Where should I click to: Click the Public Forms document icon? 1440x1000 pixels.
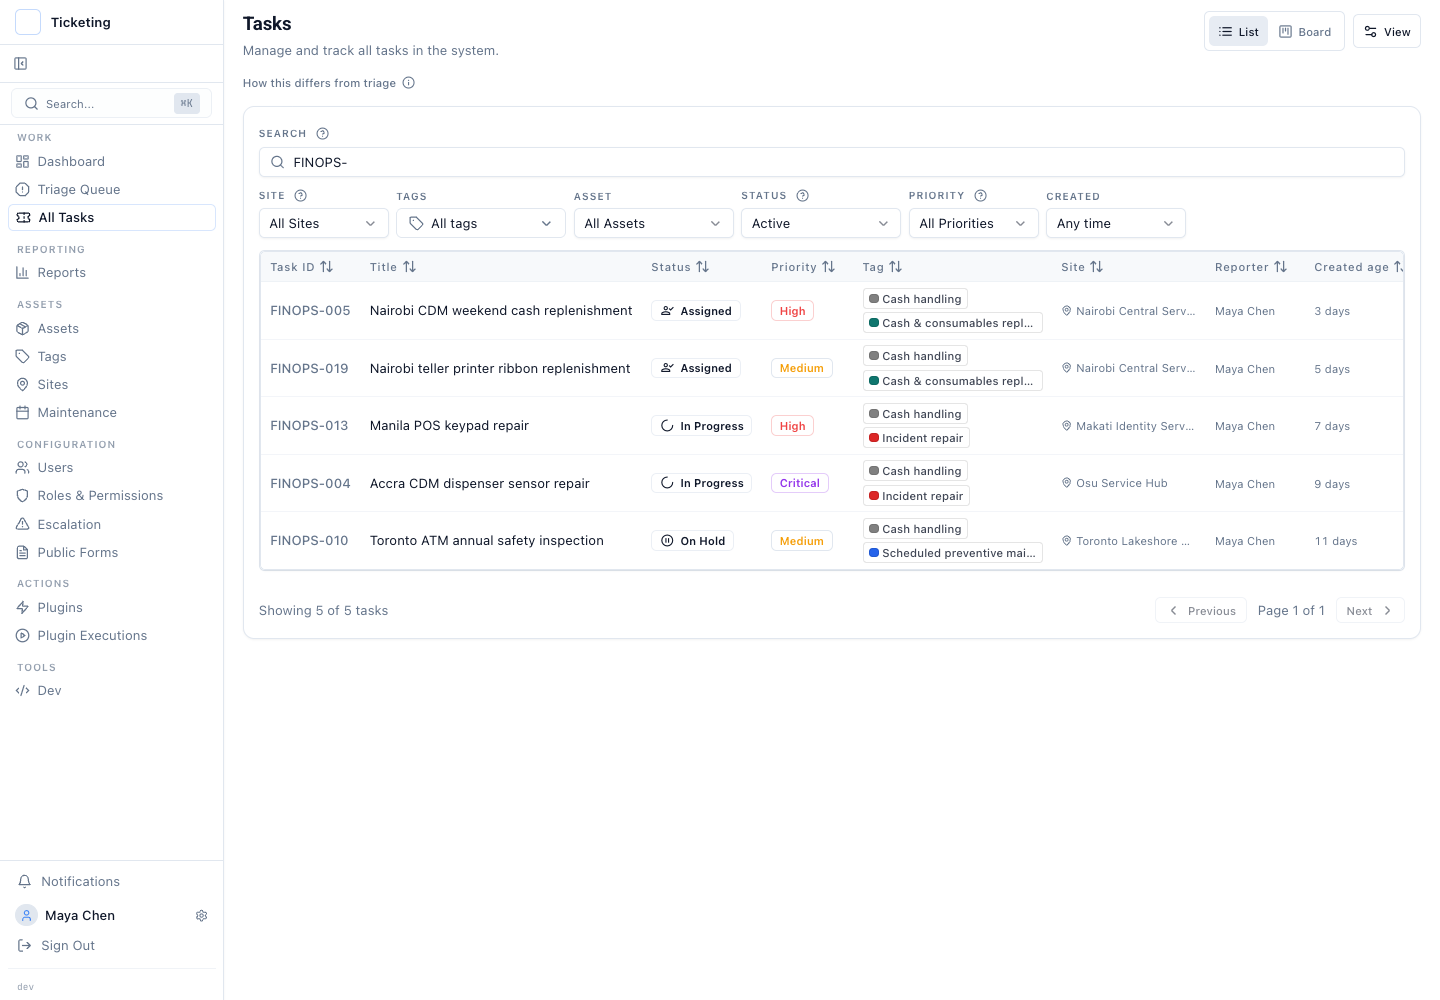pos(23,553)
